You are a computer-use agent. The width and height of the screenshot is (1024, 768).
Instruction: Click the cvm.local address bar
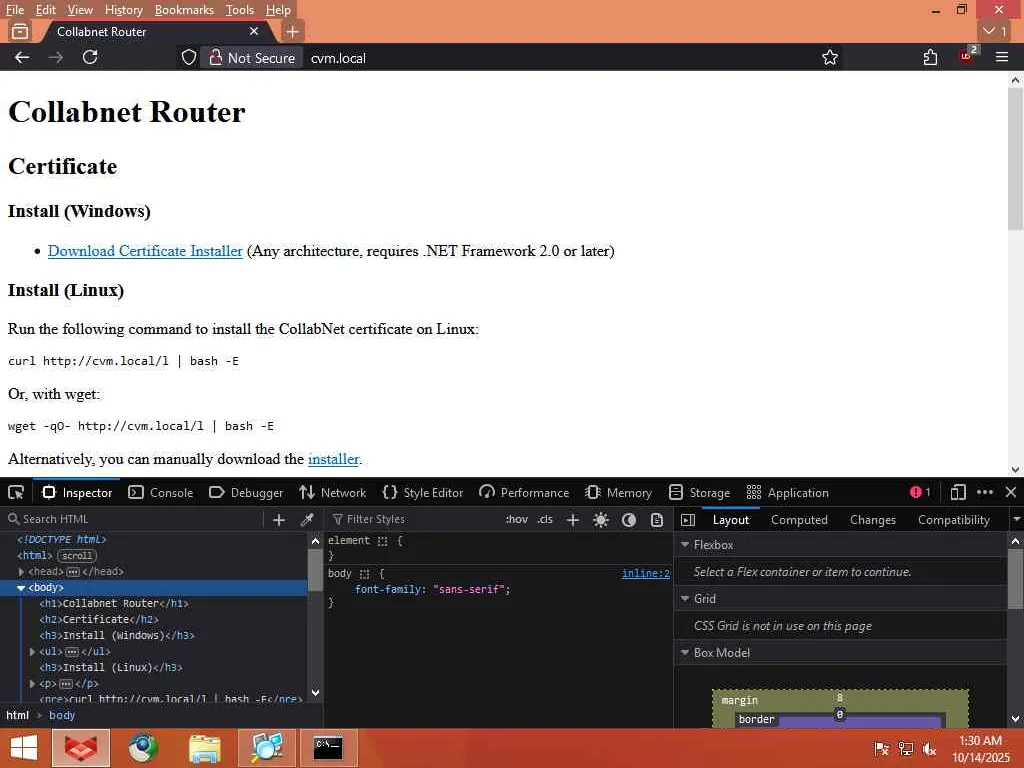coord(562,58)
